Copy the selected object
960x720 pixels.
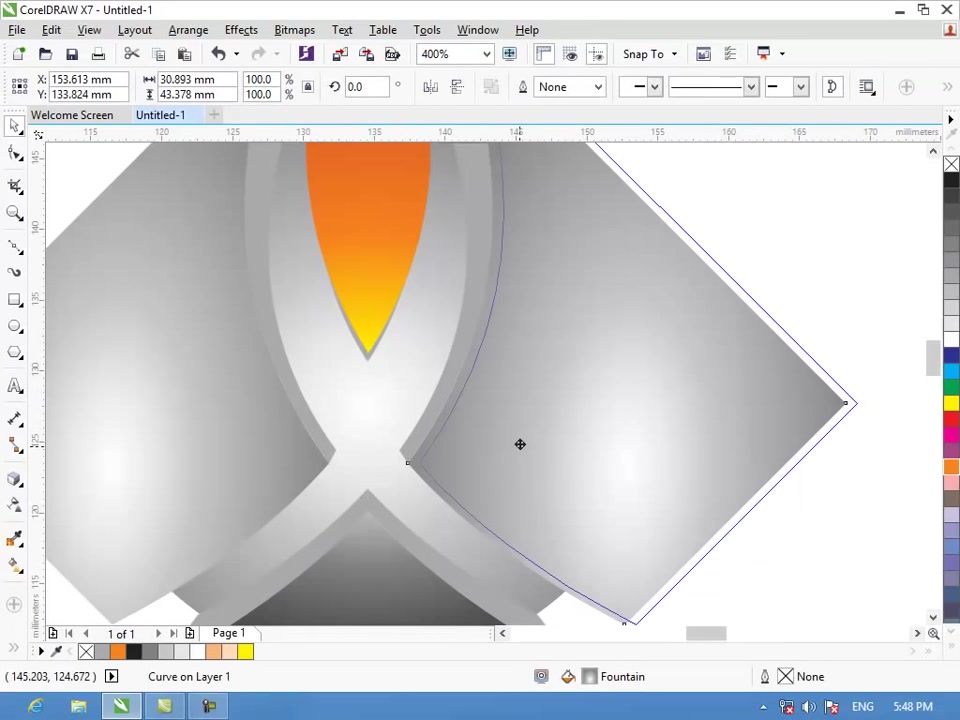click(158, 54)
